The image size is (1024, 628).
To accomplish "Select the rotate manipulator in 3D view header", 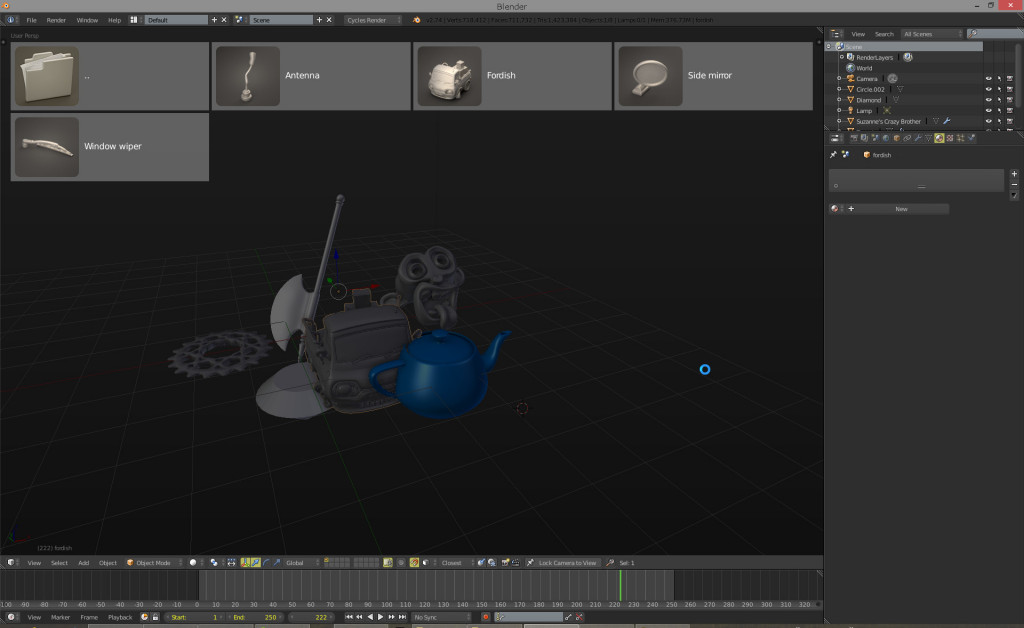I will tap(266, 562).
